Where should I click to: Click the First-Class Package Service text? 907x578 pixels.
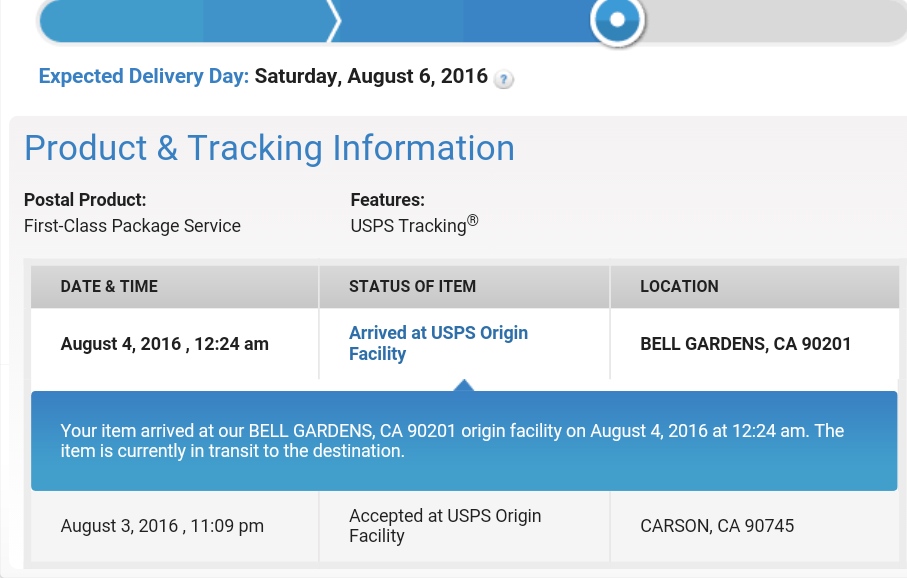pyautogui.click(x=132, y=226)
